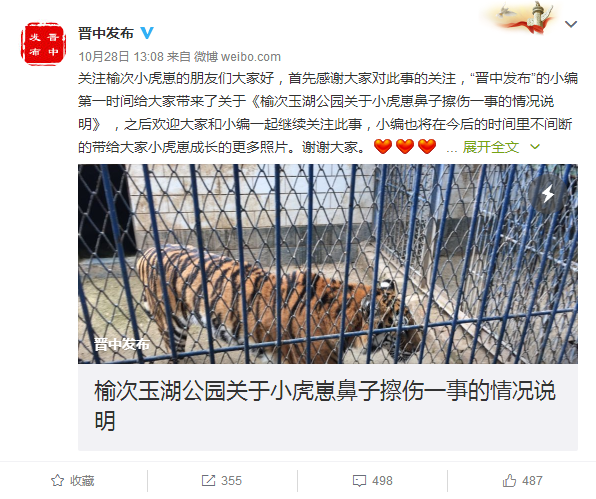Click the chevron beside 展开全文

[x=535, y=147]
